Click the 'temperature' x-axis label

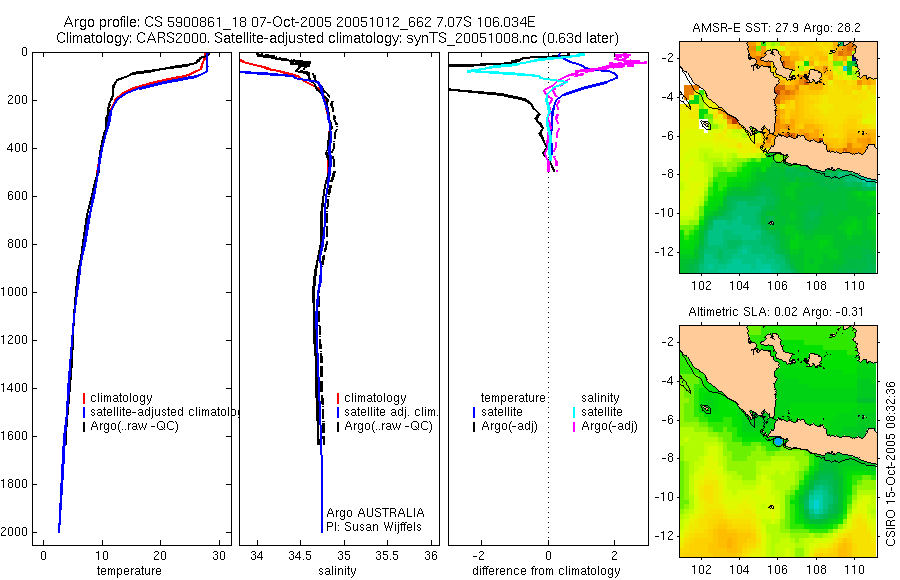(129, 571)
